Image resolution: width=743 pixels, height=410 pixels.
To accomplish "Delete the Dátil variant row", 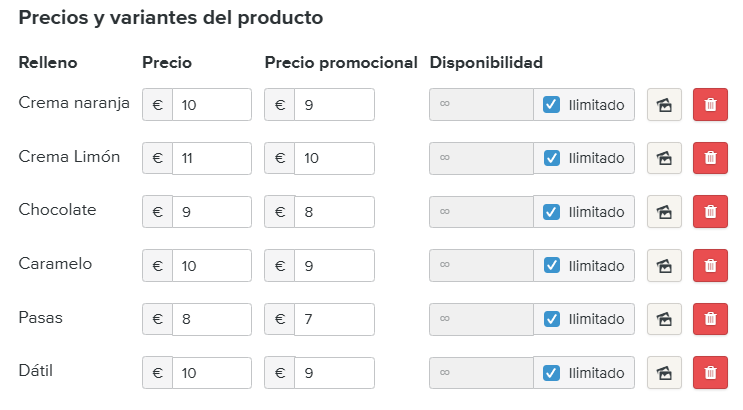I will pos(710,373).
